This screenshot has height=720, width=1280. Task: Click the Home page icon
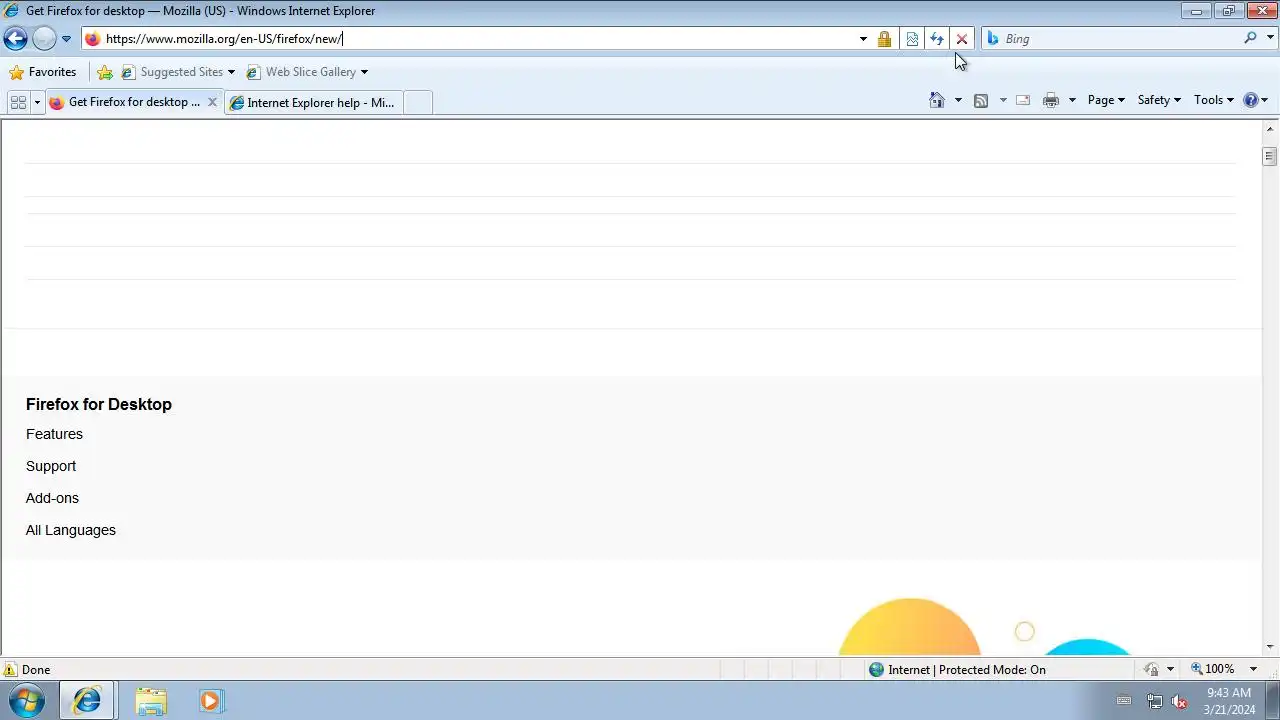(x=937, y=100)
